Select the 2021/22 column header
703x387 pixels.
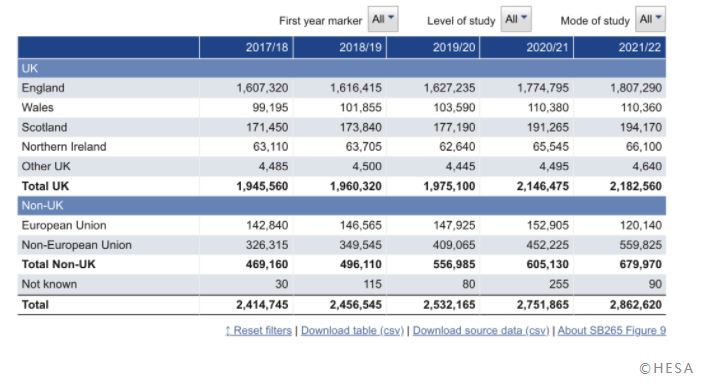pos(620,48)
